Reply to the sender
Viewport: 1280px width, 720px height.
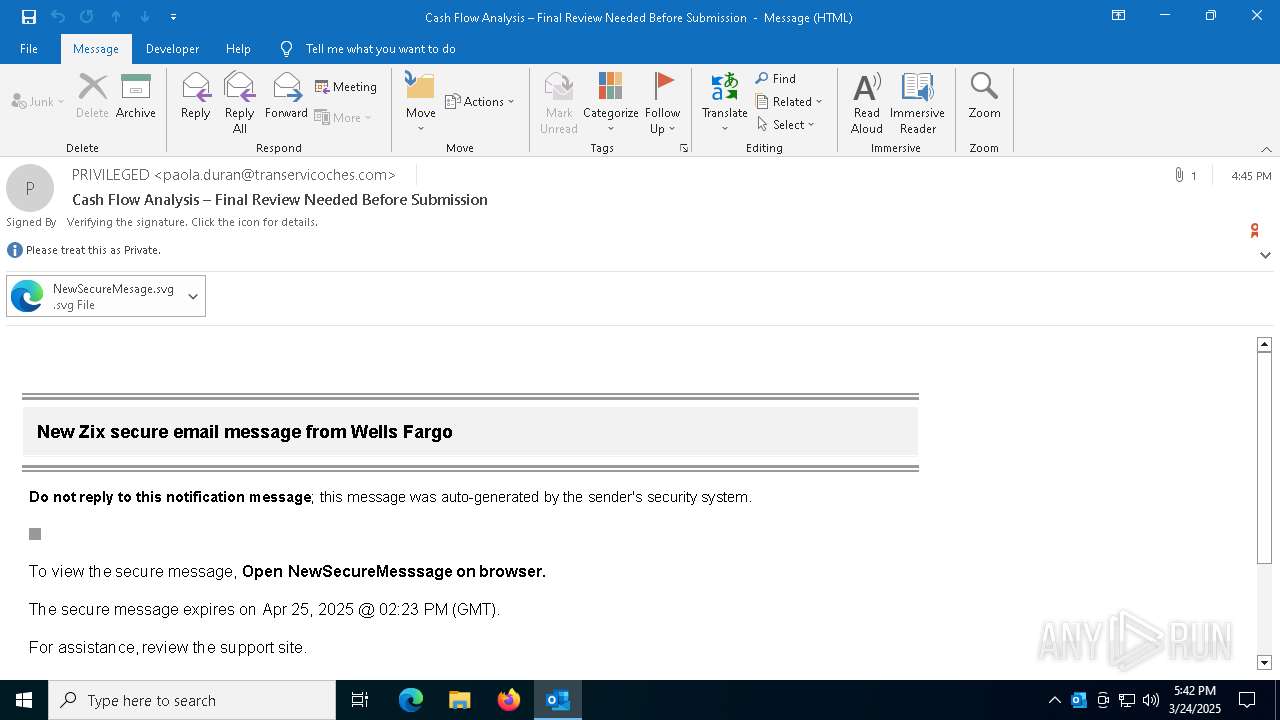[x=196, y=97]
